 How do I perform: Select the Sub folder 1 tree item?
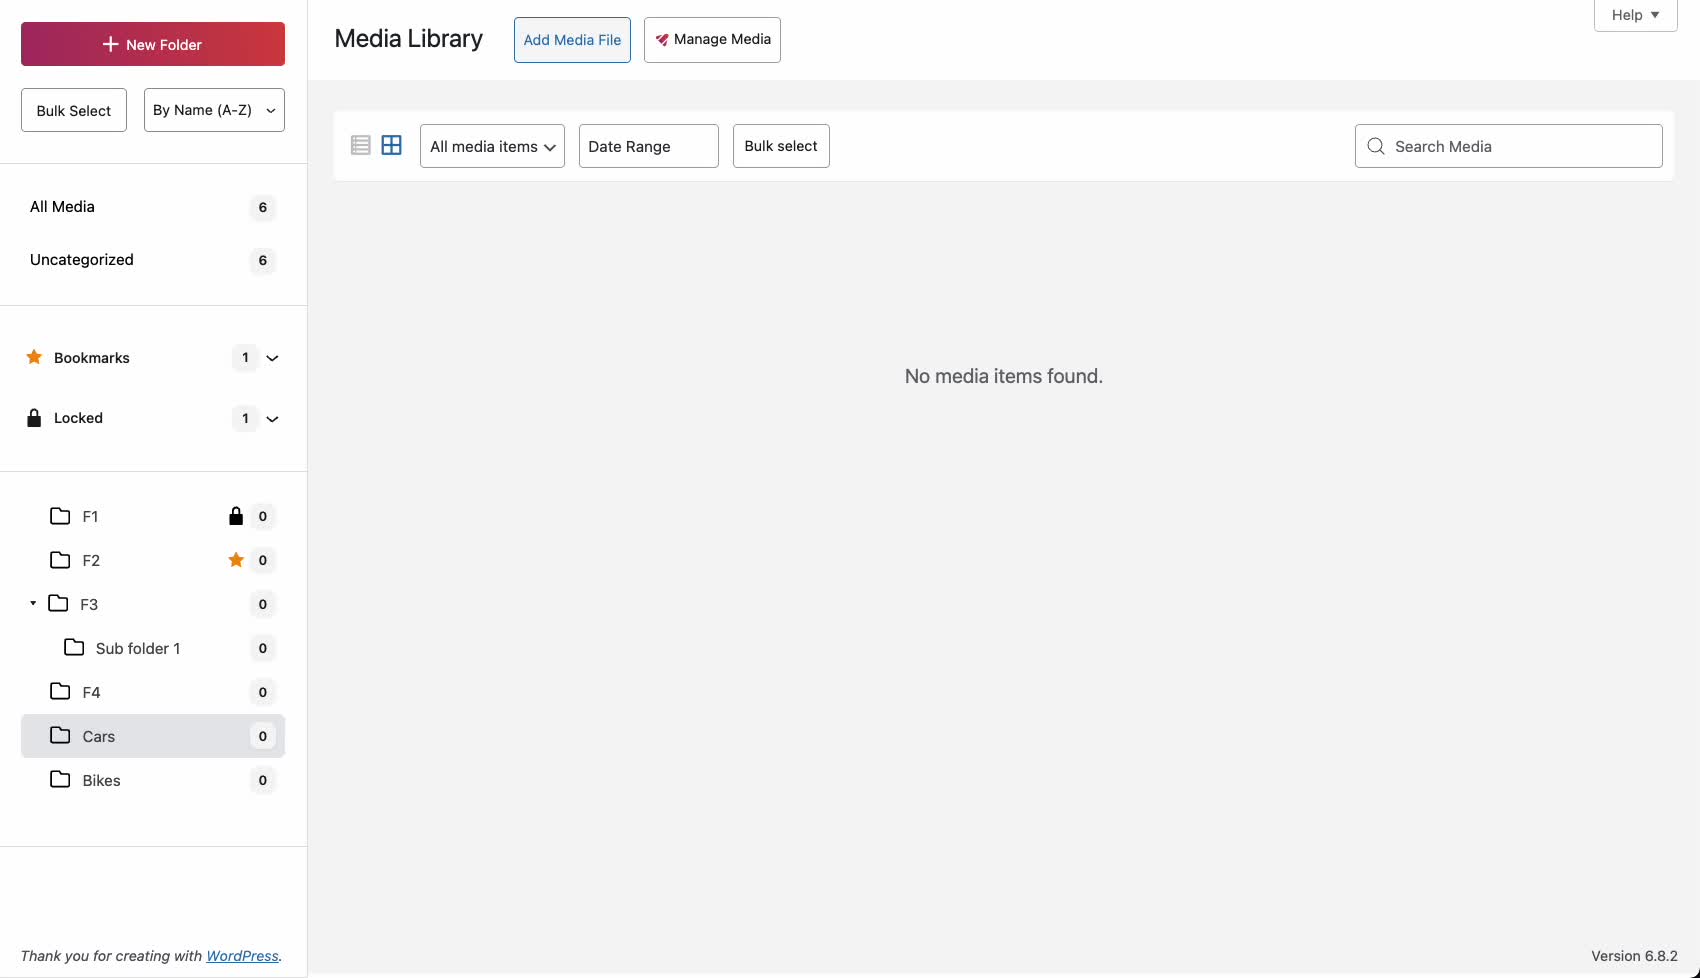coord(137,647)
